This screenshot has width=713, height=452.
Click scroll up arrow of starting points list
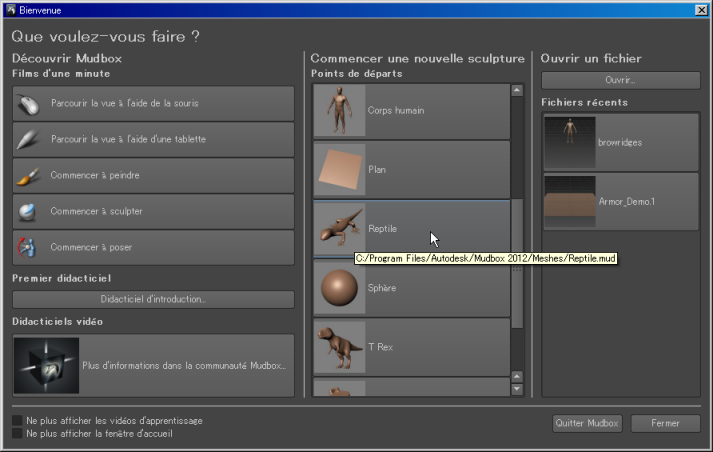coord(517,90)
